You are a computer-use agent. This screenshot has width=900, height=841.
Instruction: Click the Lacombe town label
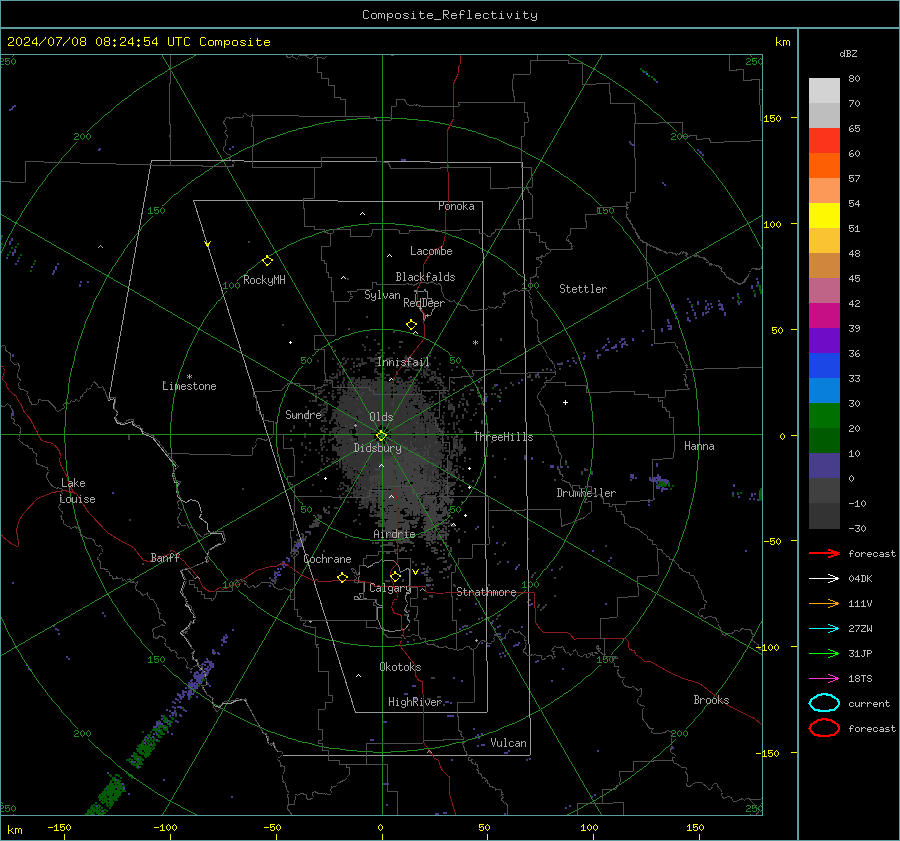click(x=431, y=251)
